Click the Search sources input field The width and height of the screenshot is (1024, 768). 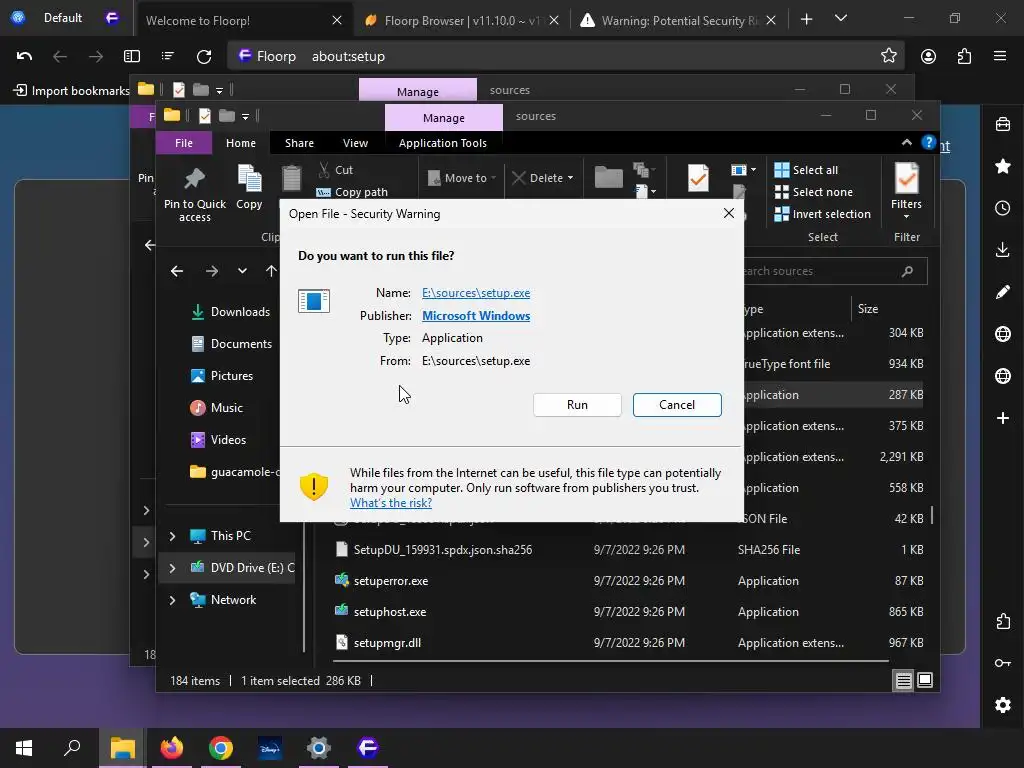(x=829, y=271)
